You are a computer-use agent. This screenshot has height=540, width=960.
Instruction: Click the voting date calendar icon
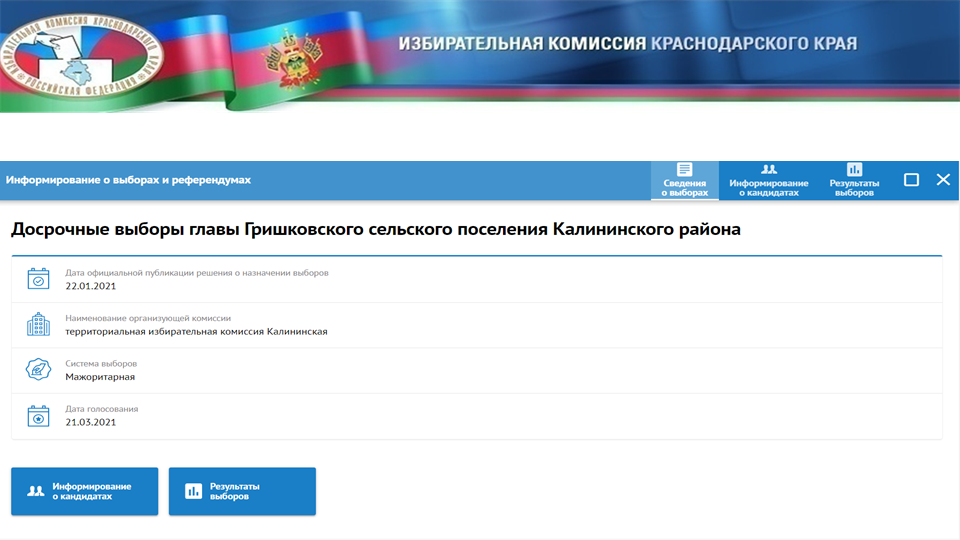tap(38, 416)
